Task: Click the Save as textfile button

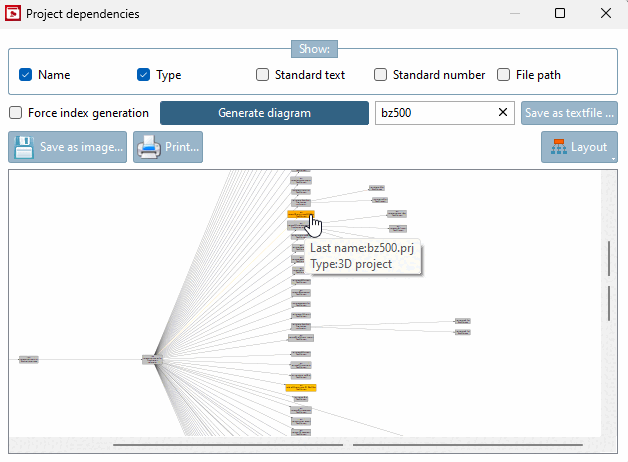Action: (568, 113)
